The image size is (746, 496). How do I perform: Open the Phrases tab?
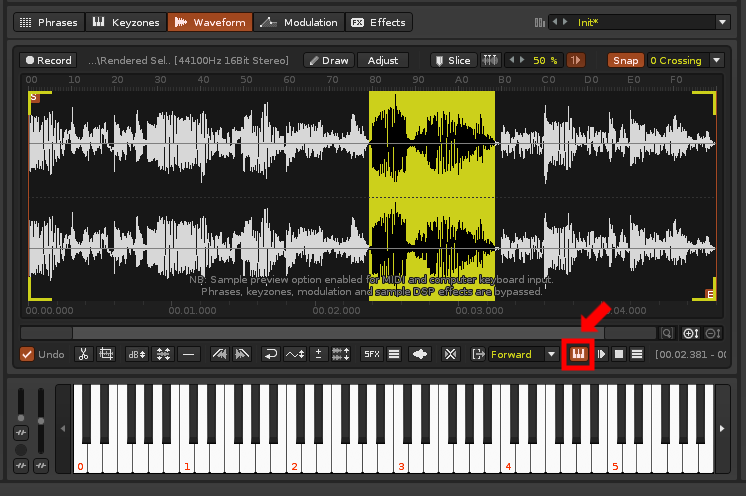point(49,22)
